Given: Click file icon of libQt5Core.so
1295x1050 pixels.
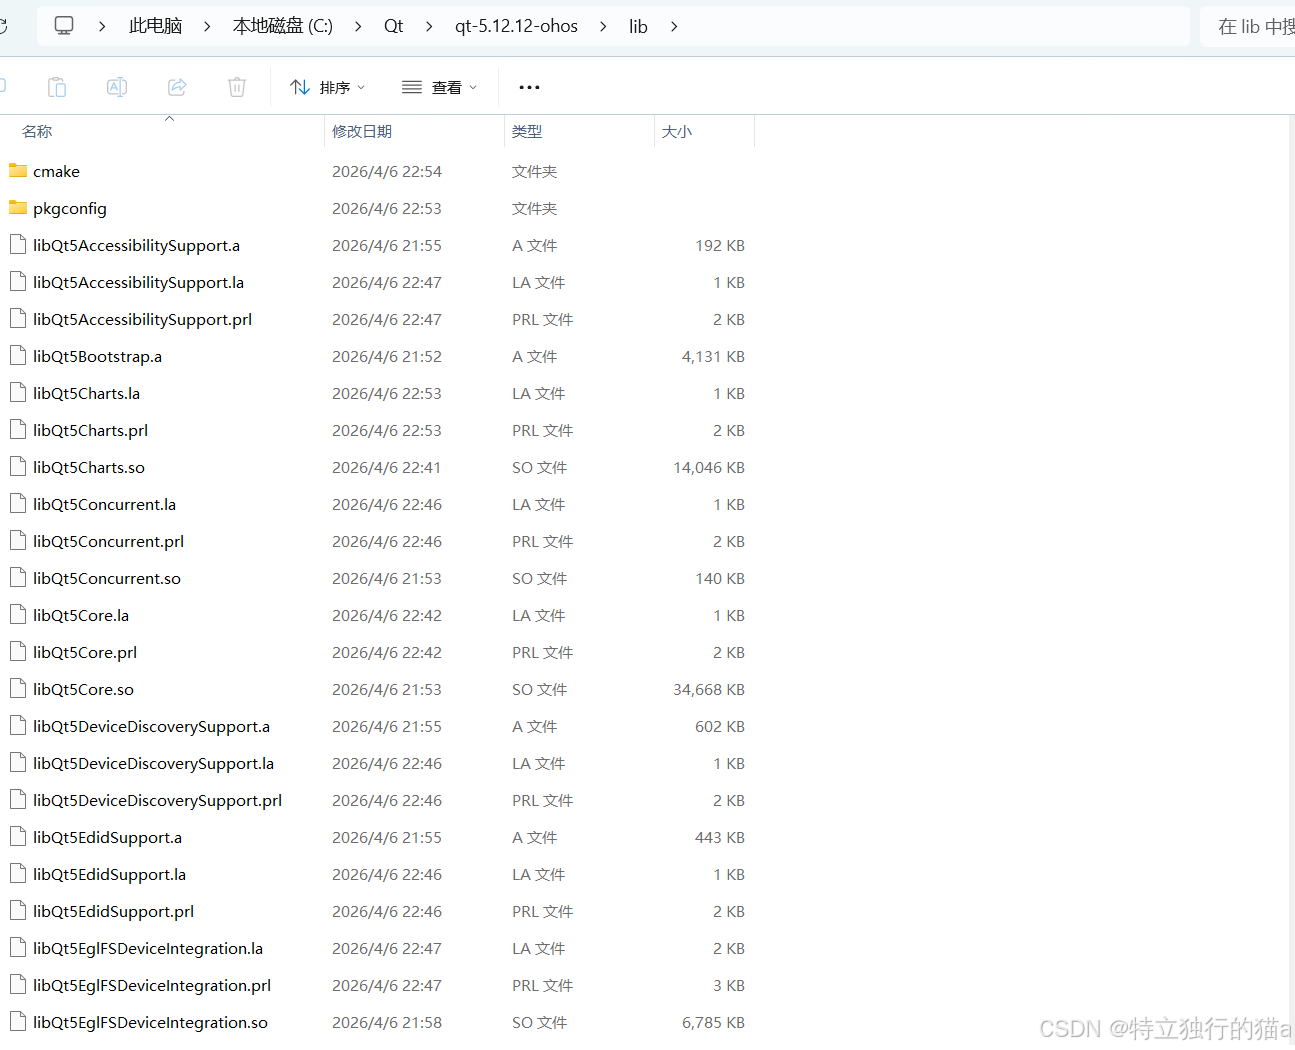Looking at the screenshot, I should tap(18, 689).
